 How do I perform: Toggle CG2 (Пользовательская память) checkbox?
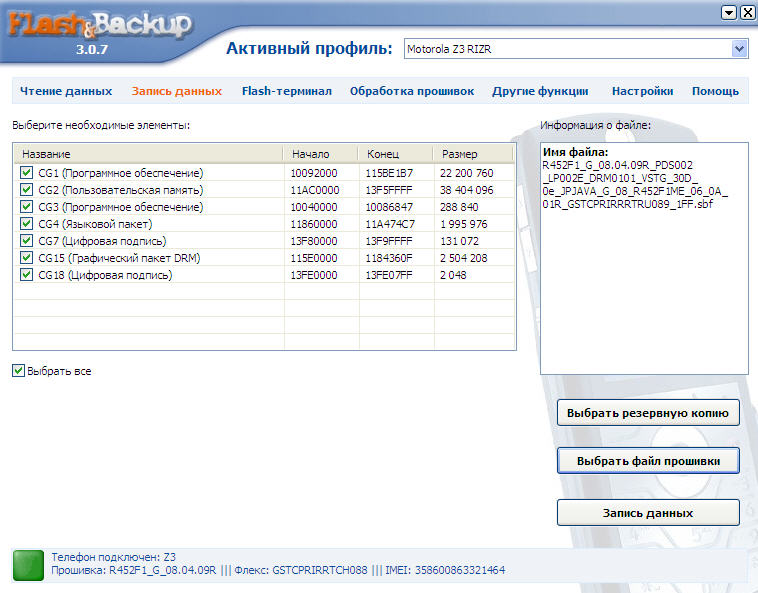tap(27, 189)
